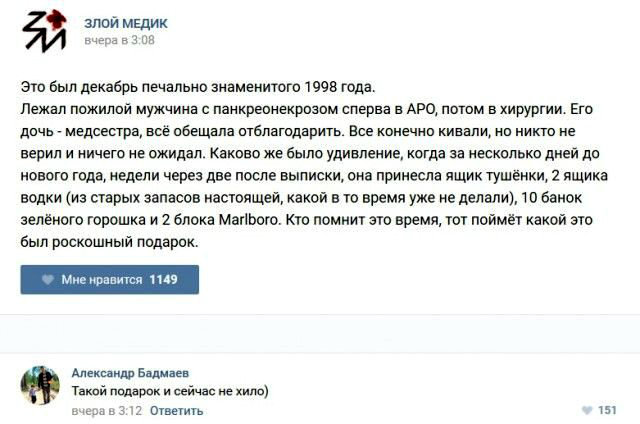
Task: Open the comment timestamp "вчера в 3:12"
Action: (107, 411)
